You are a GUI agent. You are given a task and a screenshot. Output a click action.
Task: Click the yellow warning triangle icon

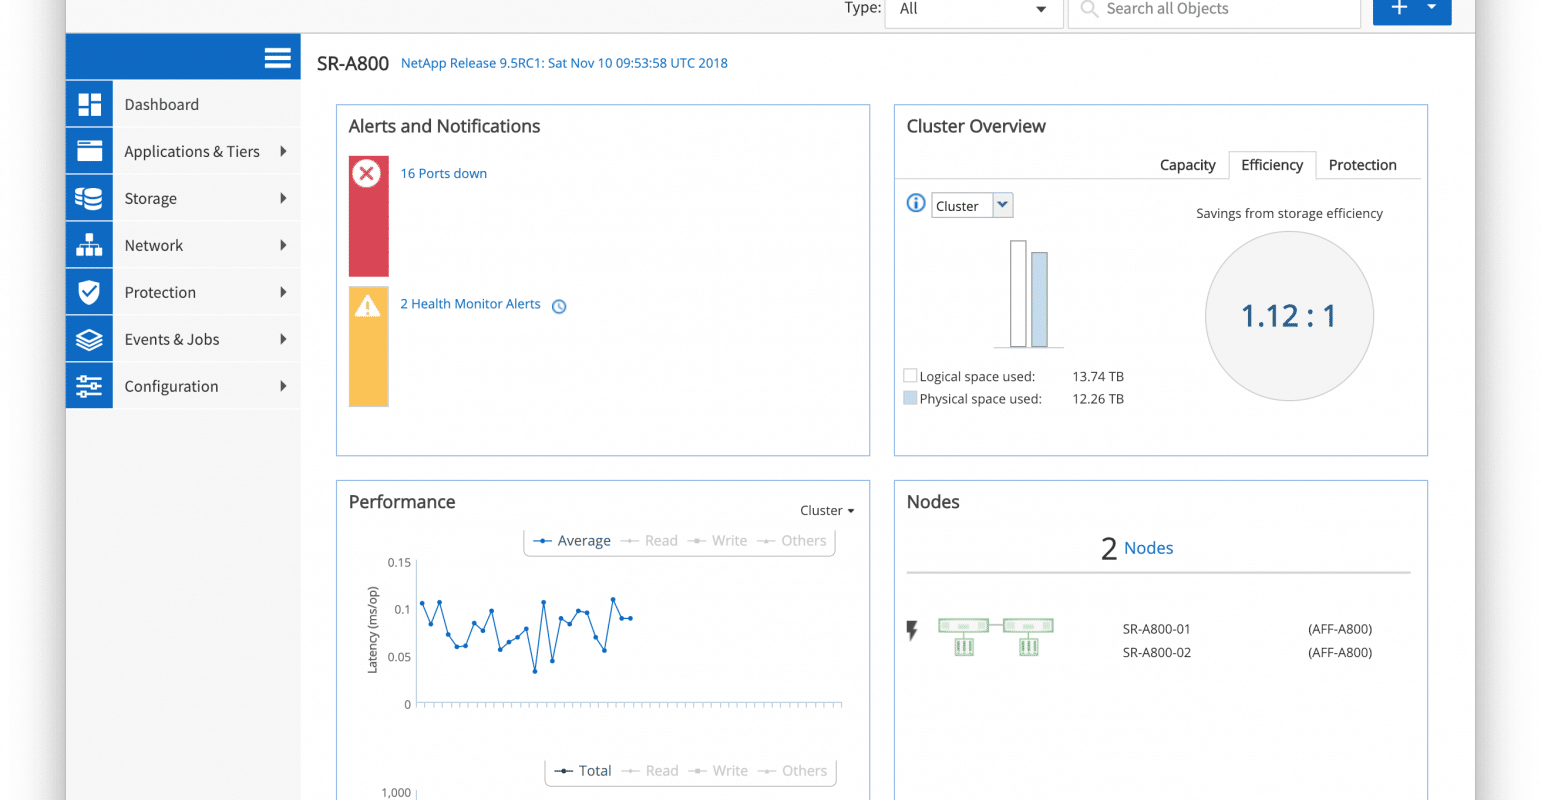[x=368, y=305]
